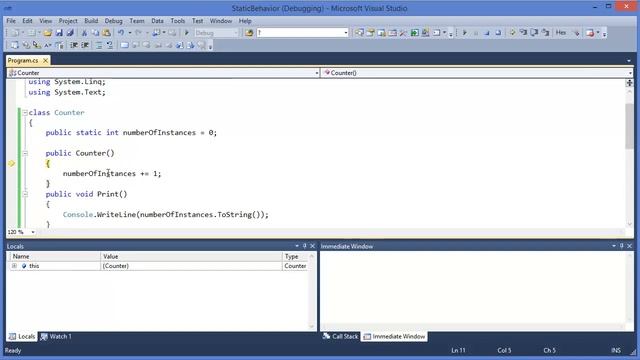
Task: Collapse the Print() method outlining node
Action: pos(25,194)
